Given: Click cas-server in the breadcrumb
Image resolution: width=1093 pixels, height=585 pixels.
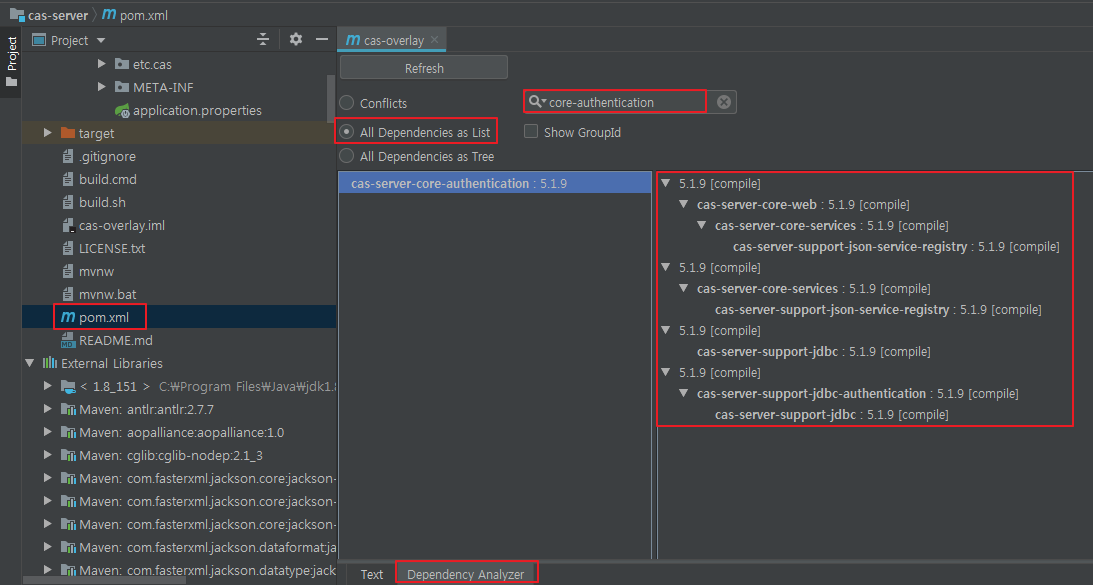Looking at the screenshot, I should point(58,15).
